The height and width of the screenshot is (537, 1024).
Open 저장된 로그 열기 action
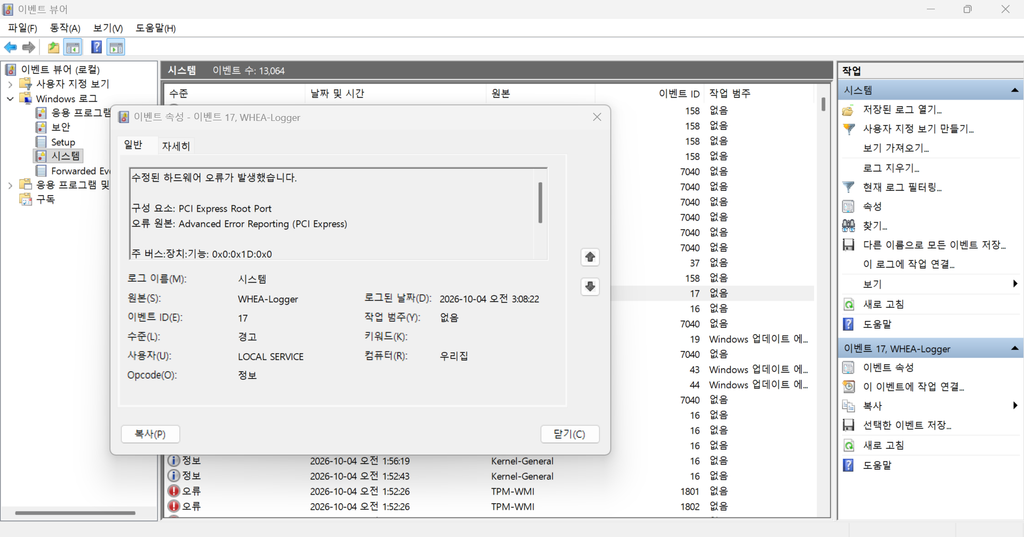click(x=902, y=110)
